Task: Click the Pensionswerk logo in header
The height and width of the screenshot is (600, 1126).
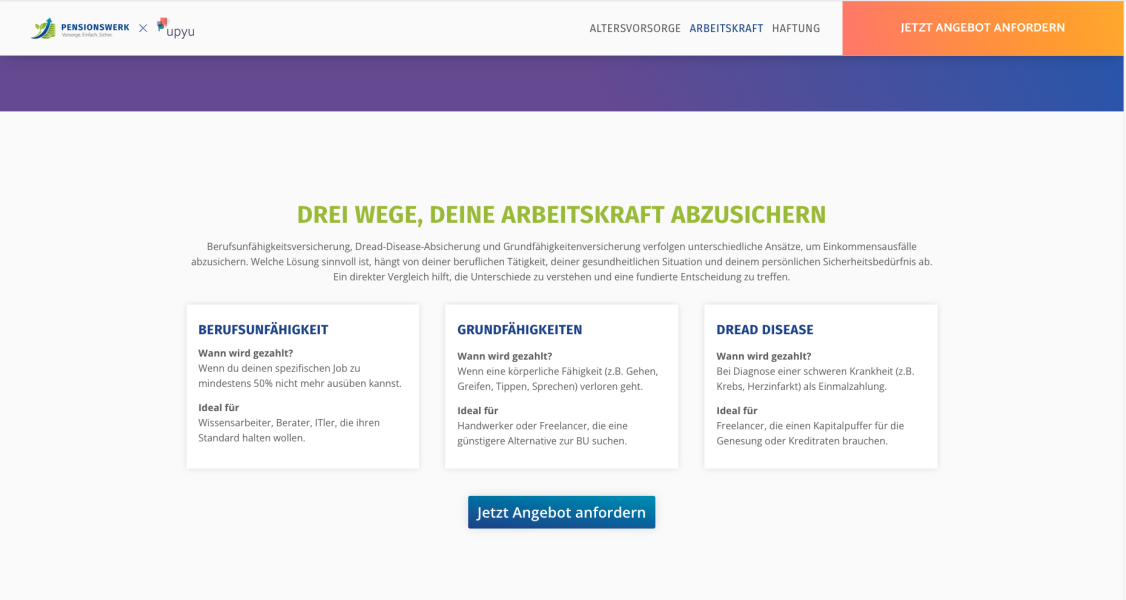Action: click(80, 28)
